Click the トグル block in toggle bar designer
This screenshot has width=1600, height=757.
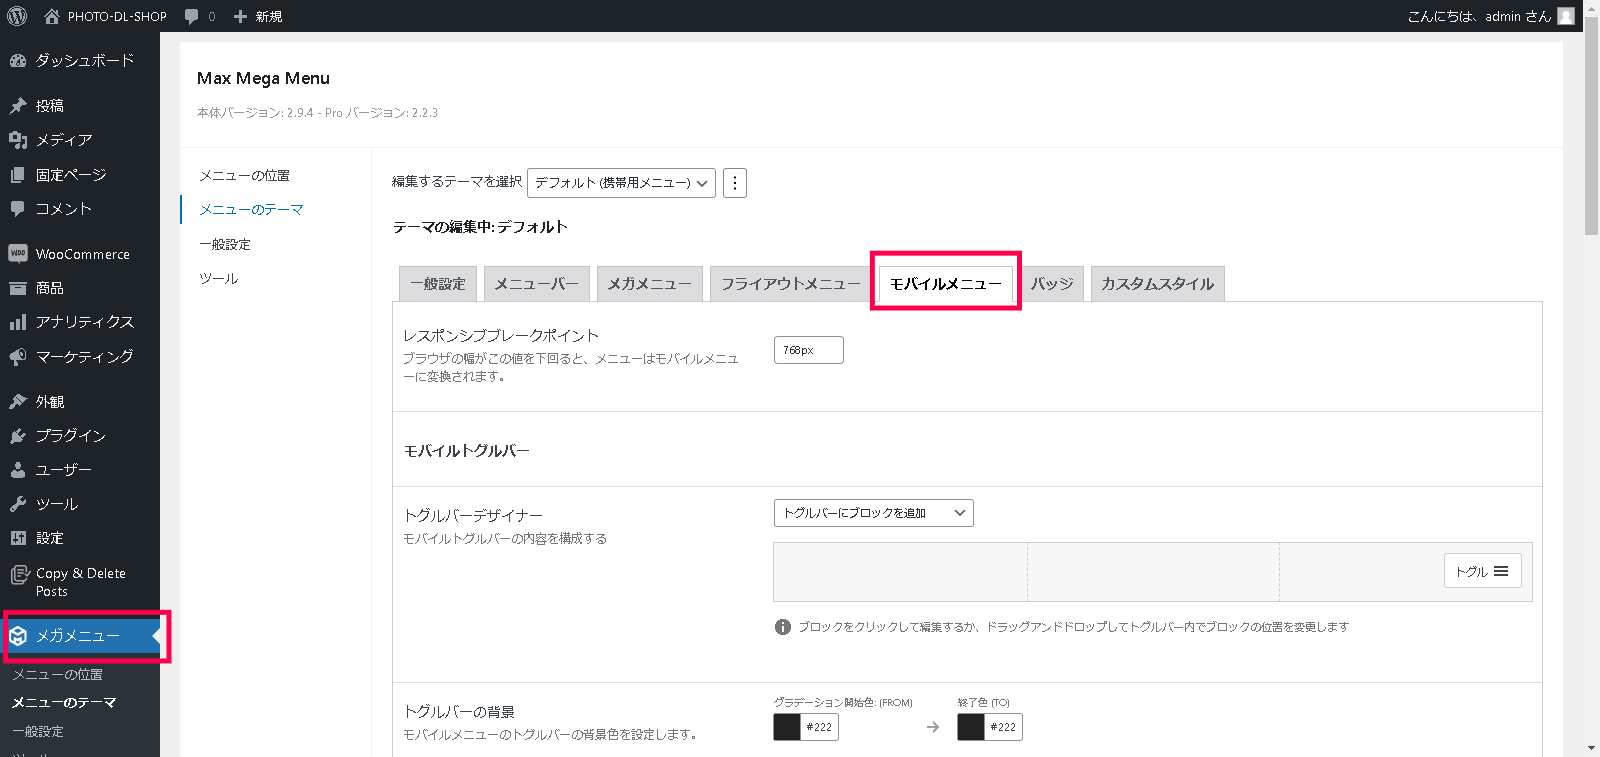coord(1483,571)
